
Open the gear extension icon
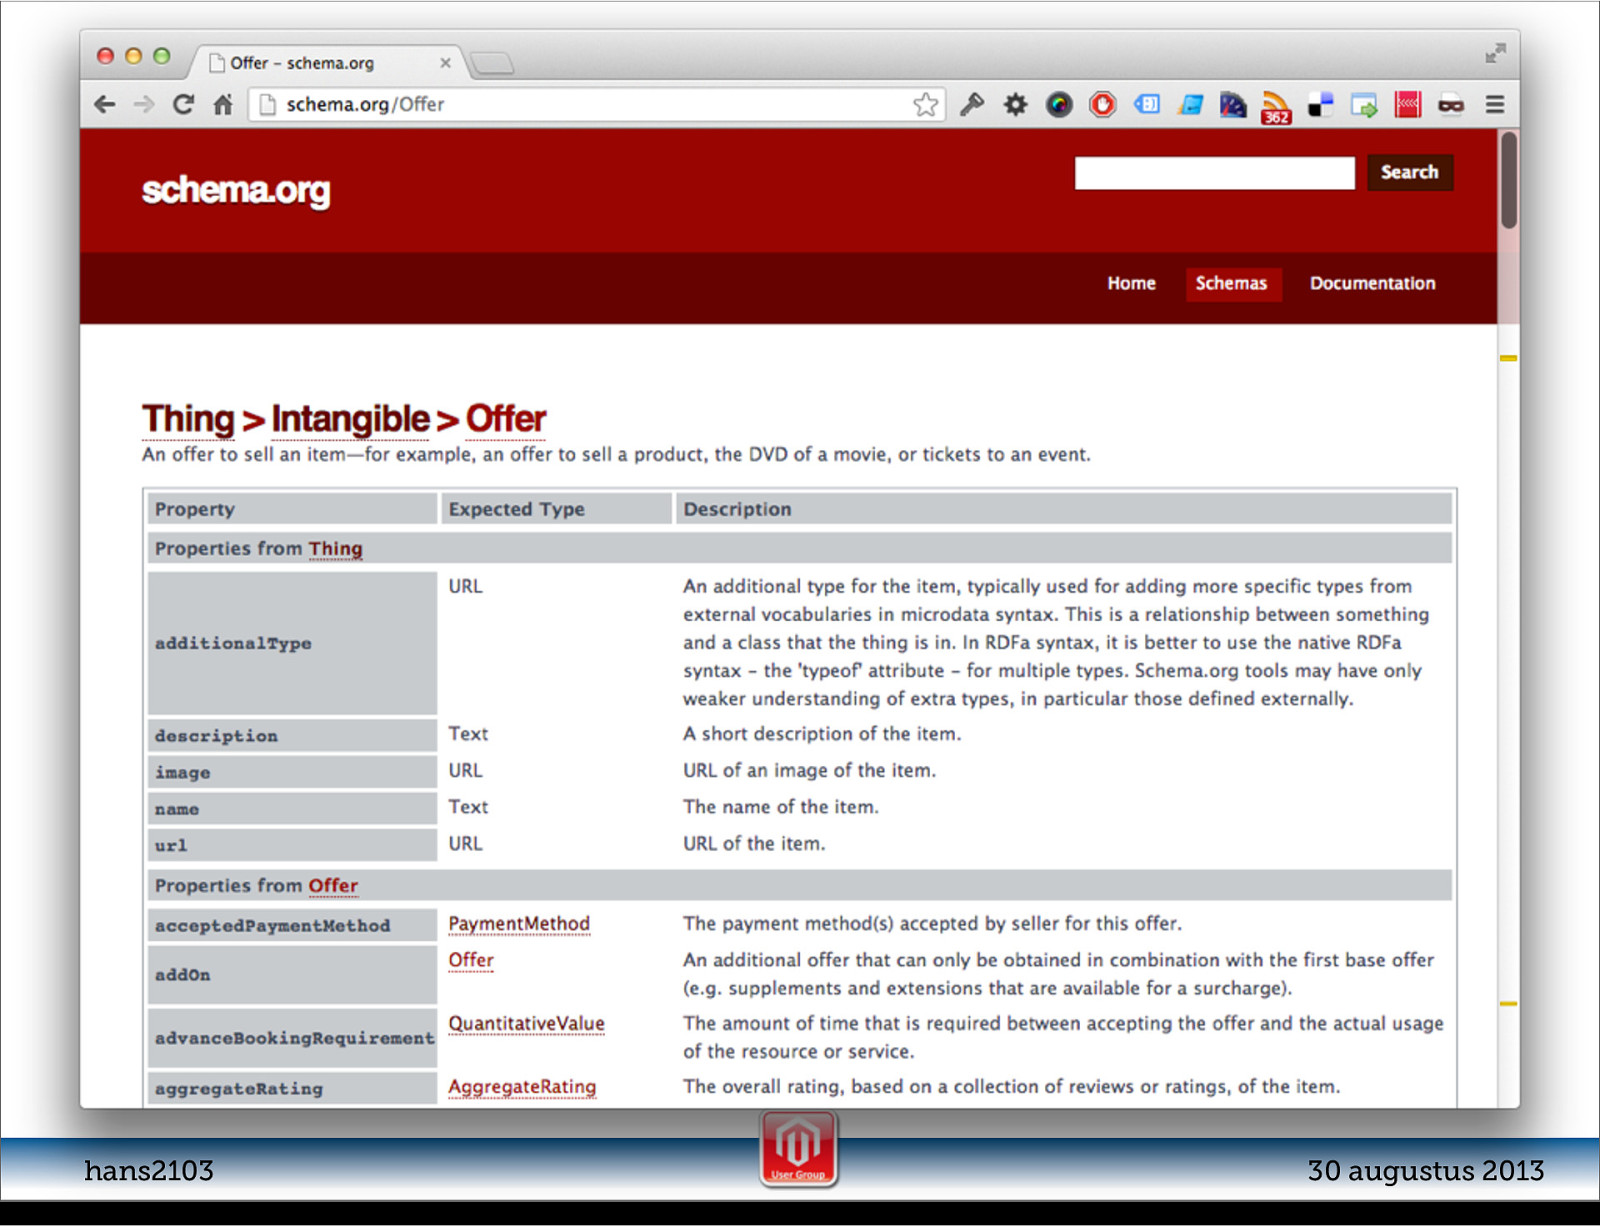[x=1015, y=104]
